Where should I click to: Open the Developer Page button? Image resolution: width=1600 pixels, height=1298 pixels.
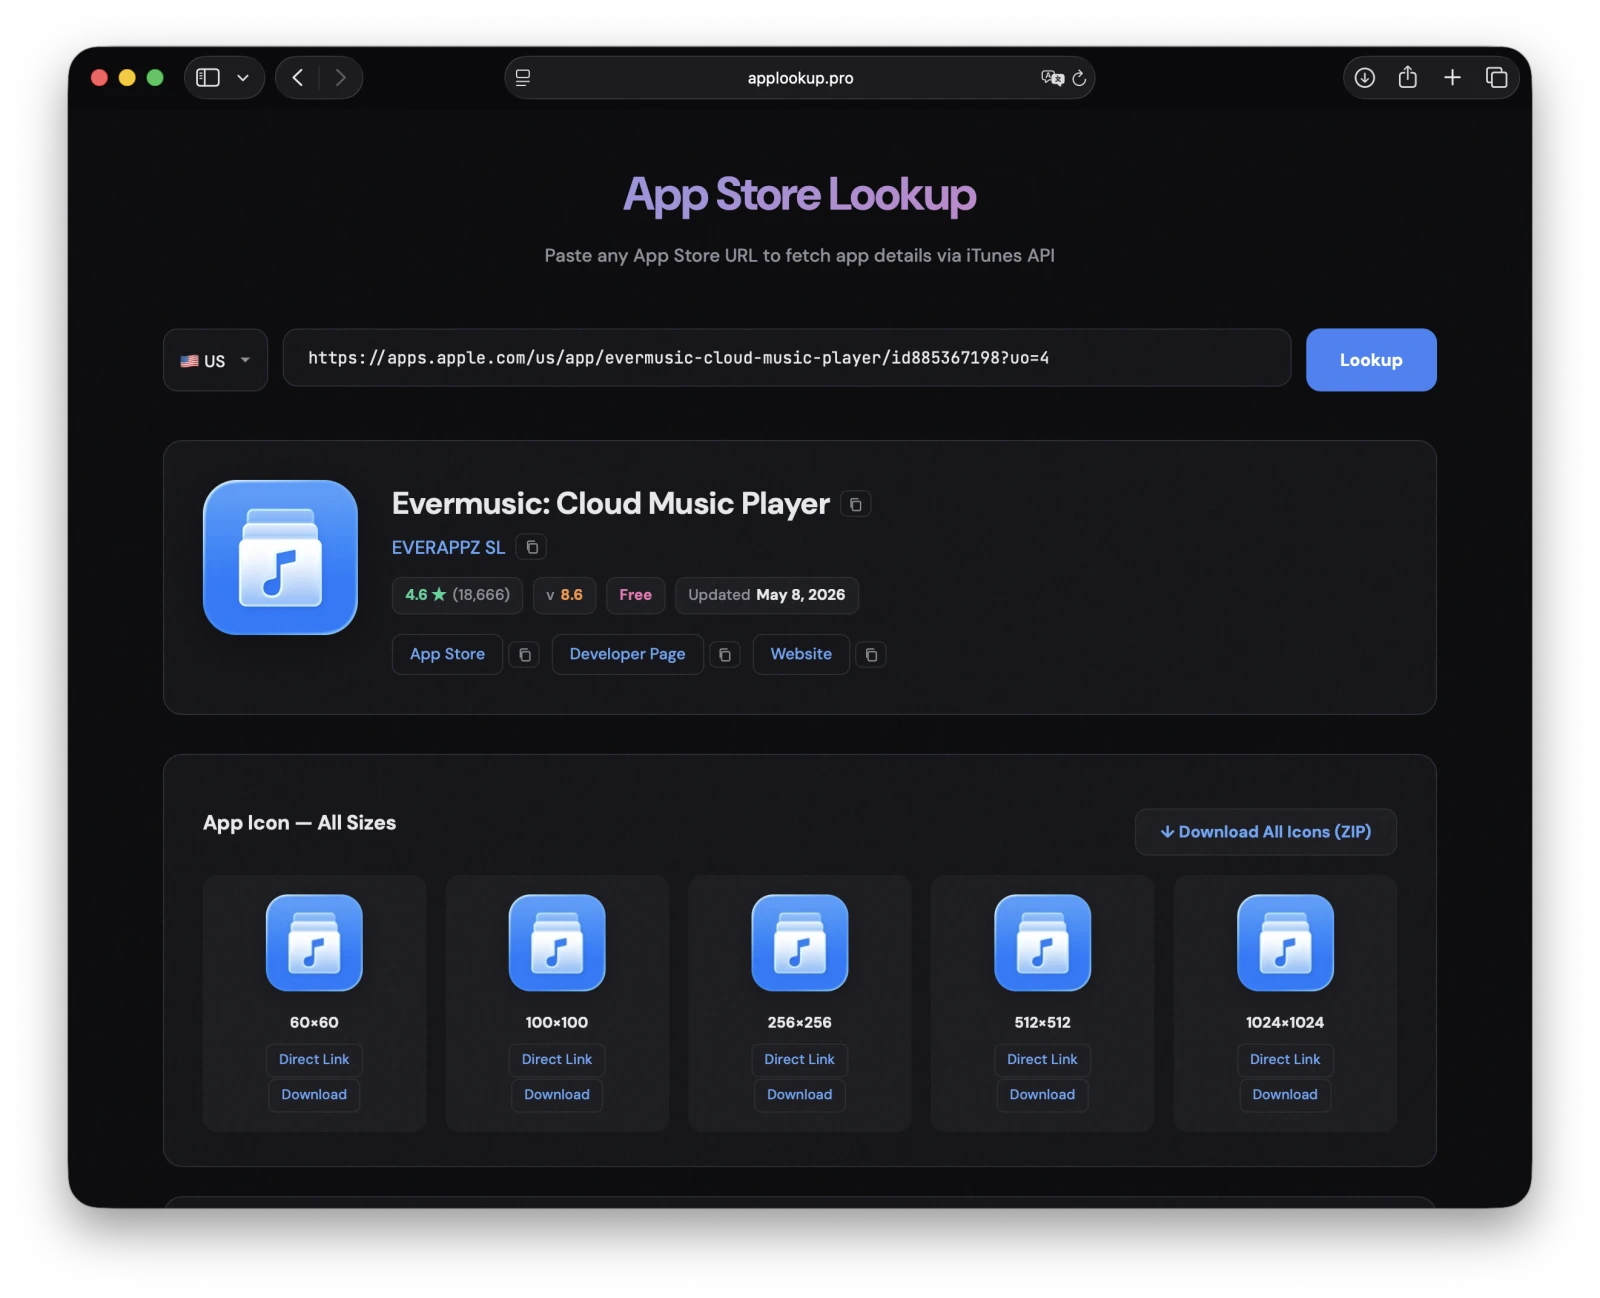tap(627, 654)
